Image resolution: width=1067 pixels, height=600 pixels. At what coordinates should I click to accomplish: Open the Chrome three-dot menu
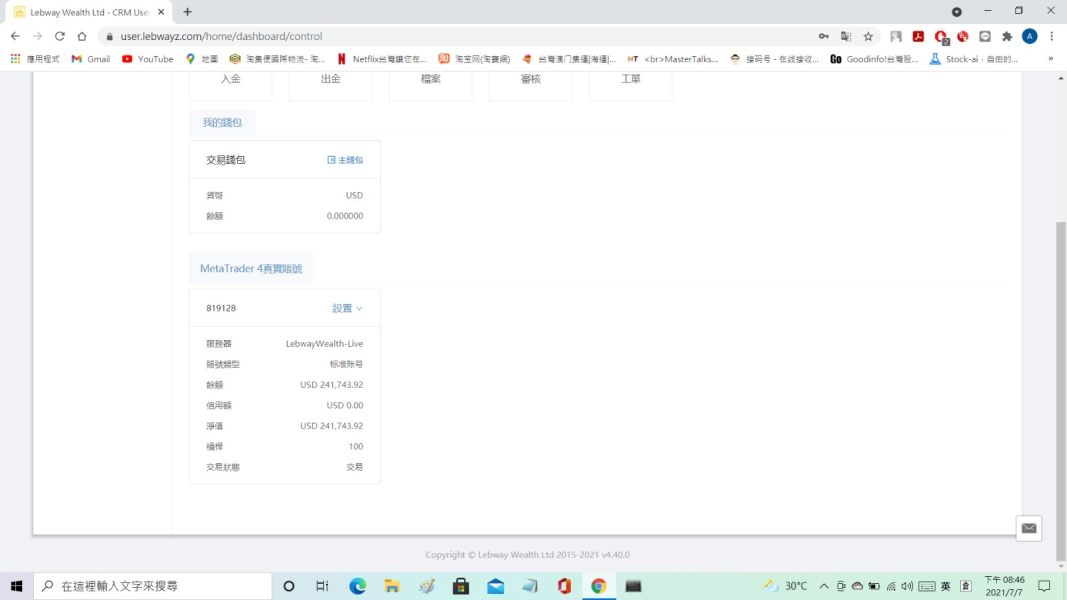tap(1051, 36)
